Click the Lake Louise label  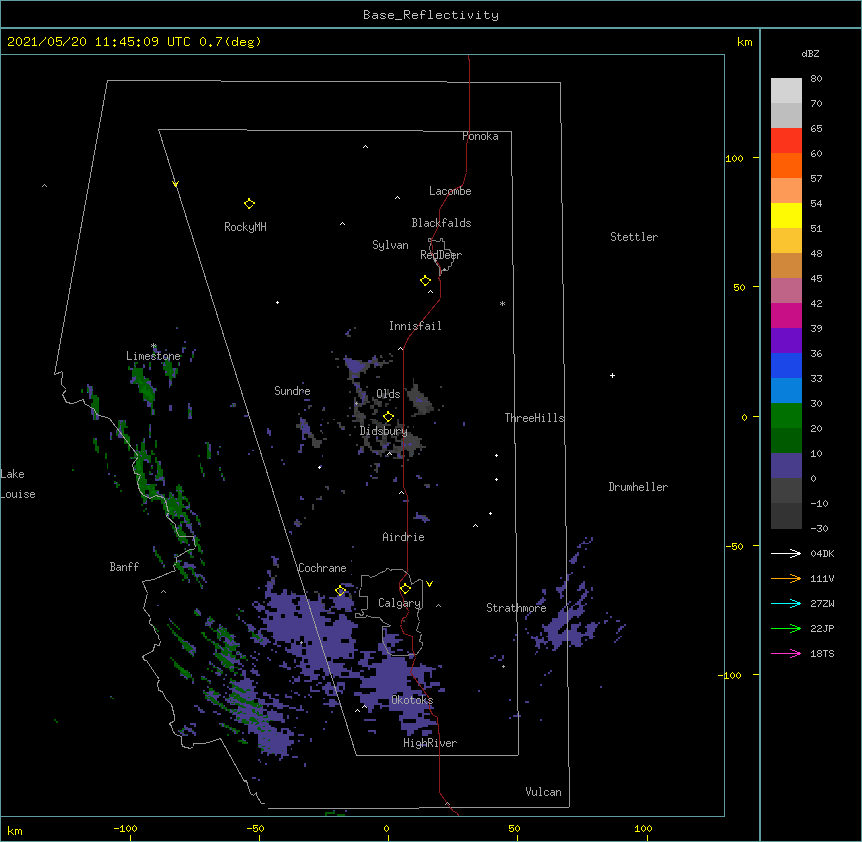point(18,484)
